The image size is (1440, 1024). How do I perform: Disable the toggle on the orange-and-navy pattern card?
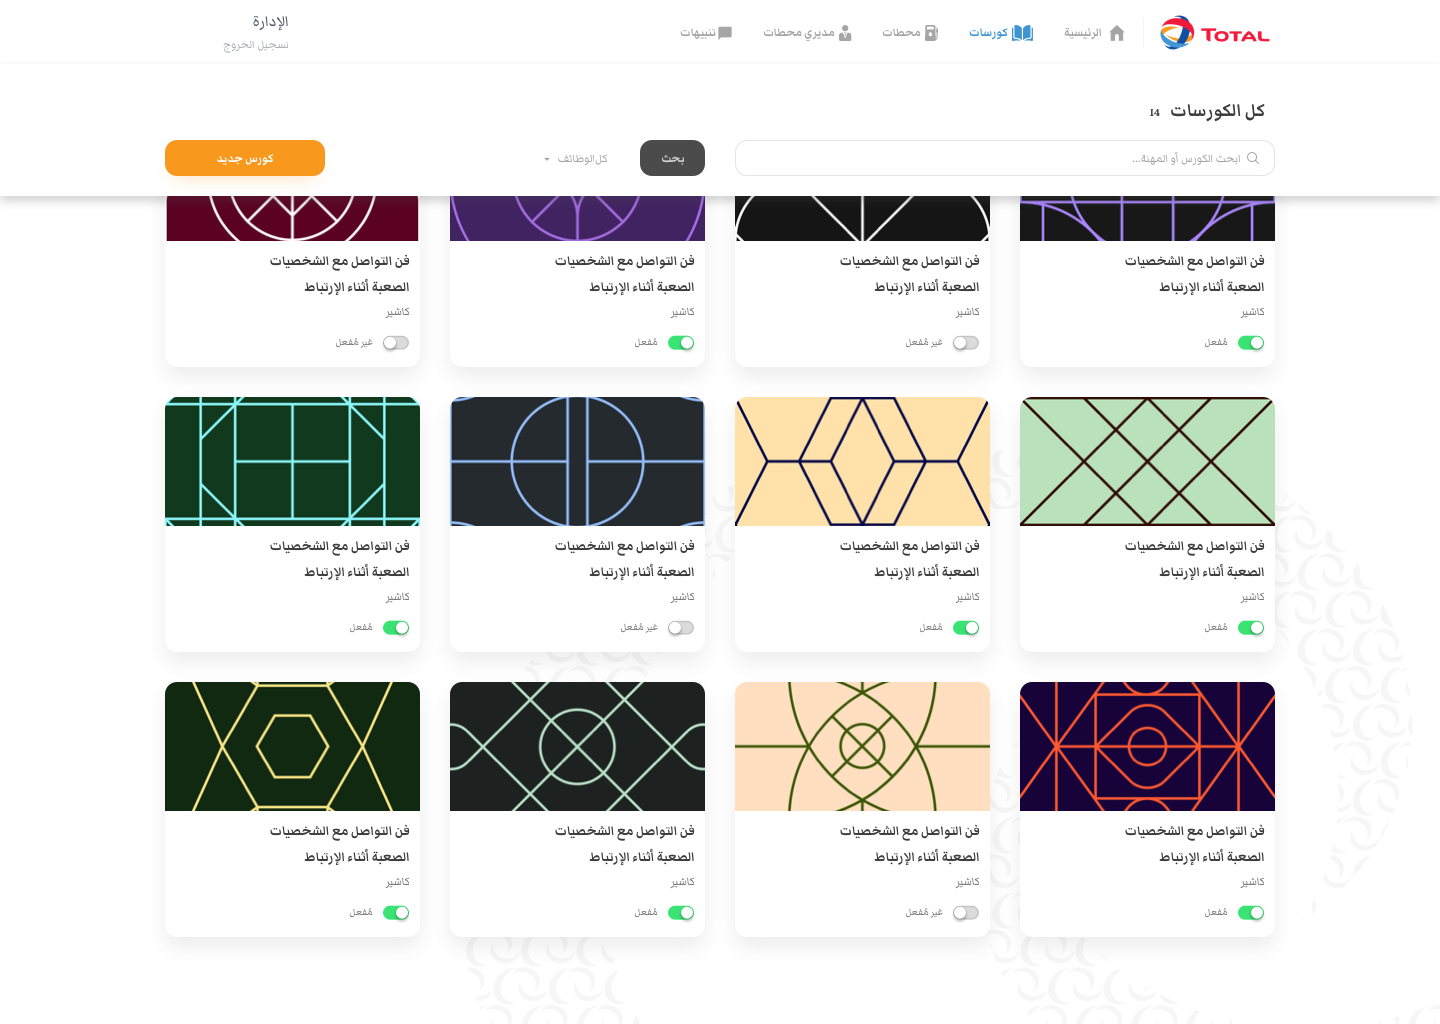click(x=1250, y=912)
